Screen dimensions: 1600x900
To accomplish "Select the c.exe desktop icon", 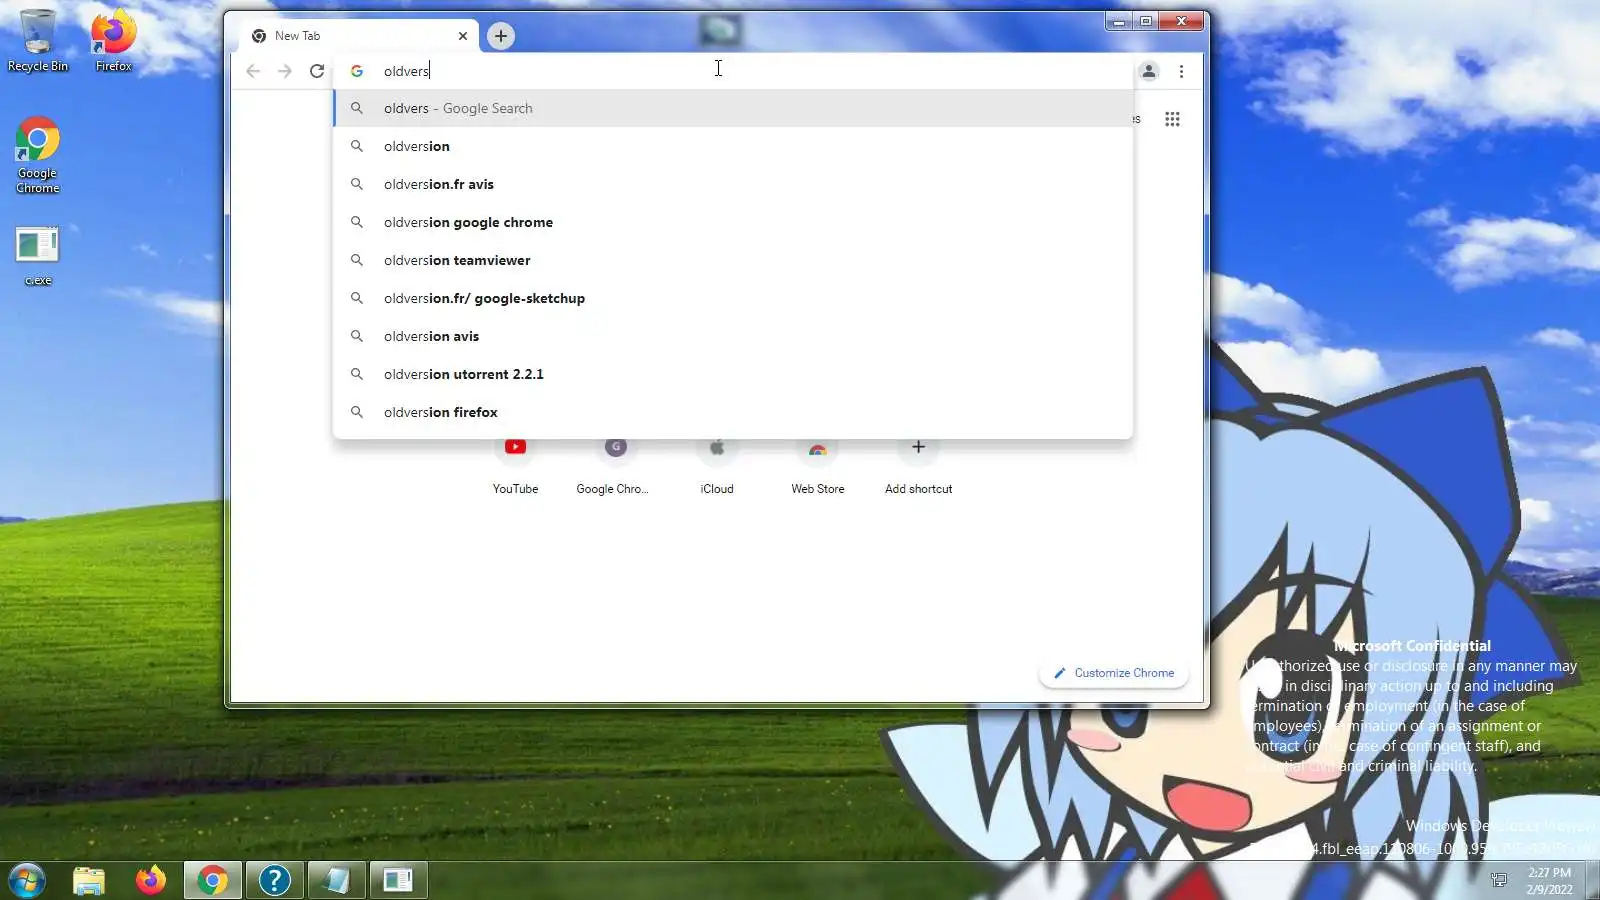I will (38, 256).
